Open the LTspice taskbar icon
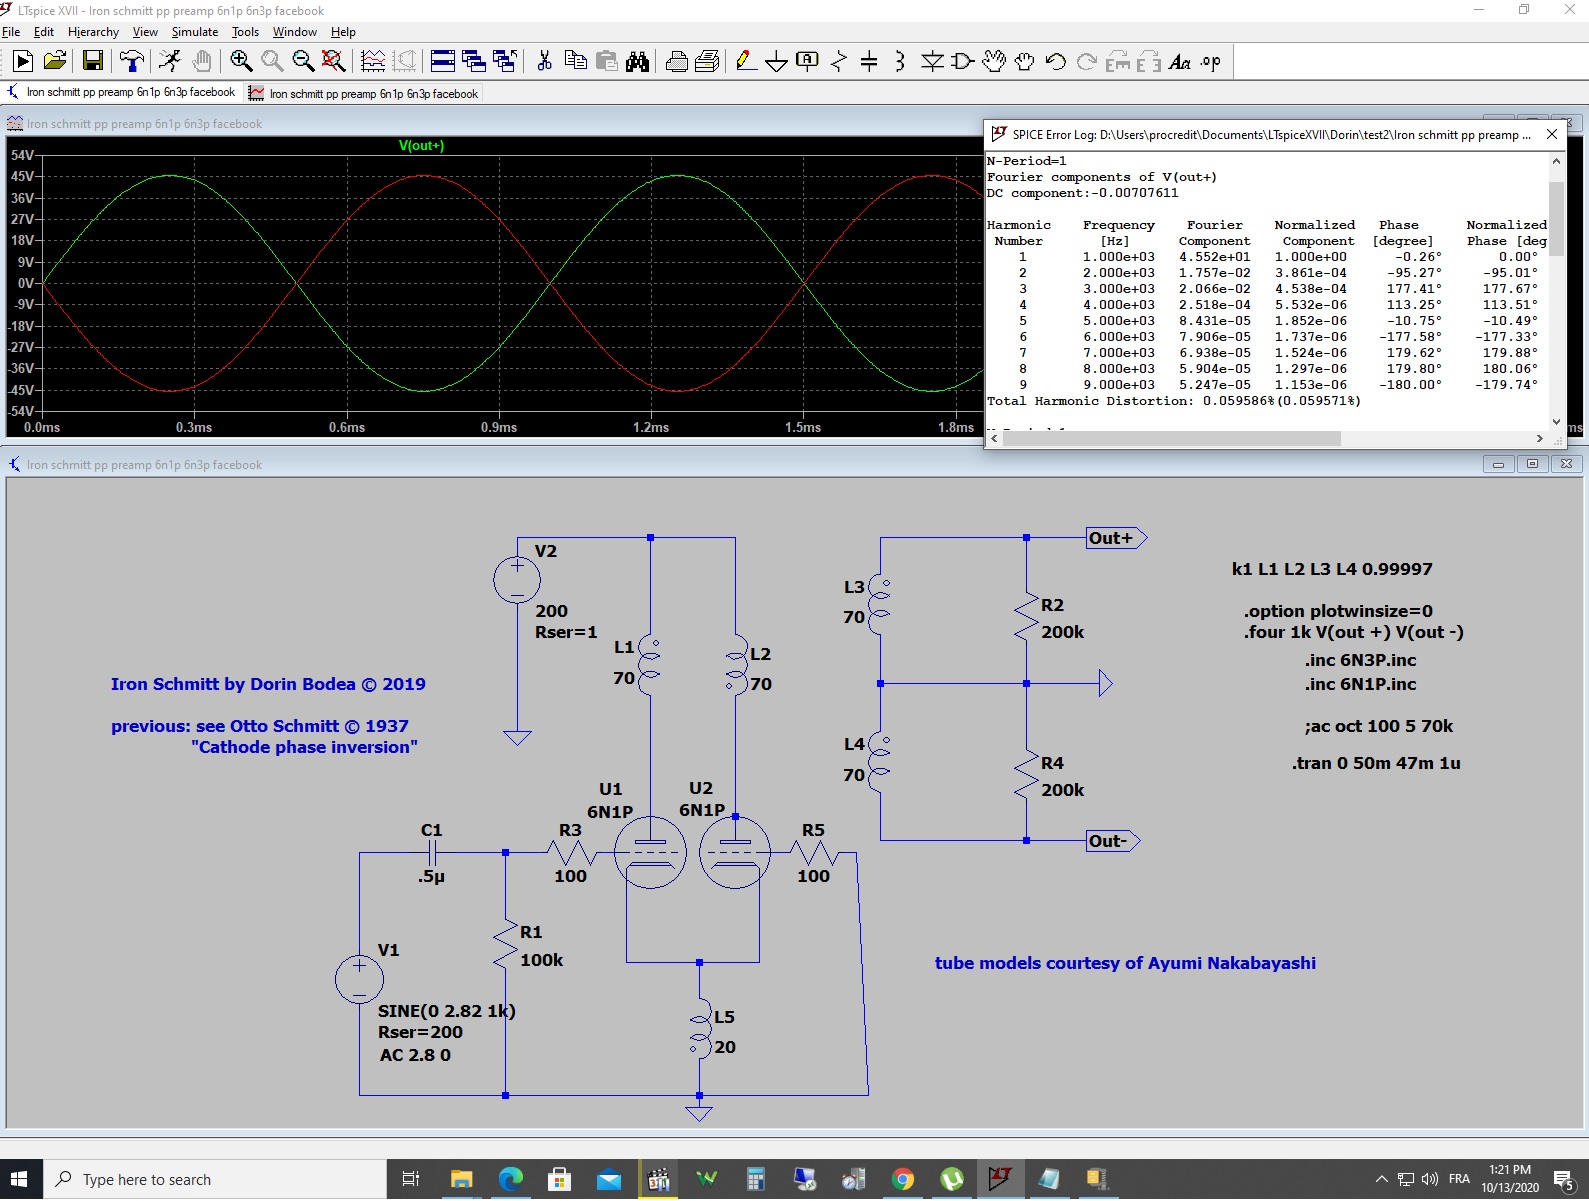Viewport: 1589px width, 1201px height. (x=1000, y=1180)
